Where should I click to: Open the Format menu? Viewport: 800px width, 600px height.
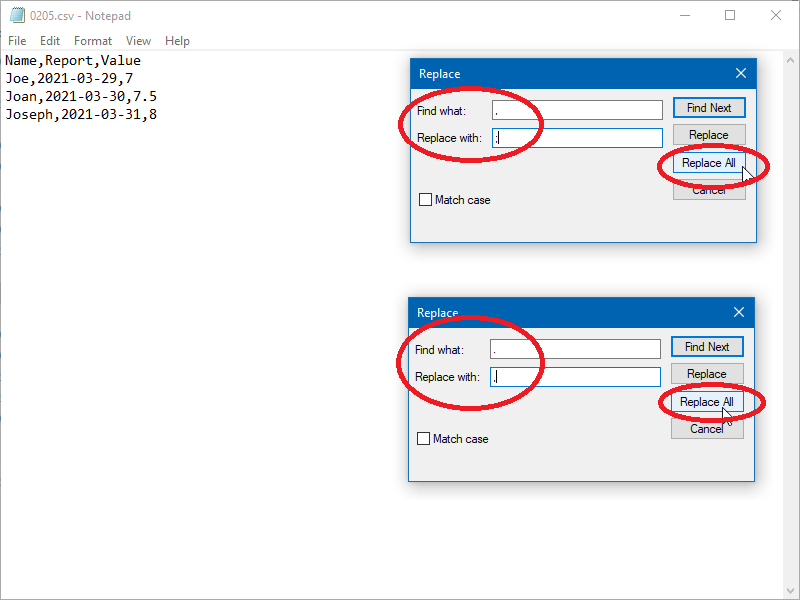92,41
